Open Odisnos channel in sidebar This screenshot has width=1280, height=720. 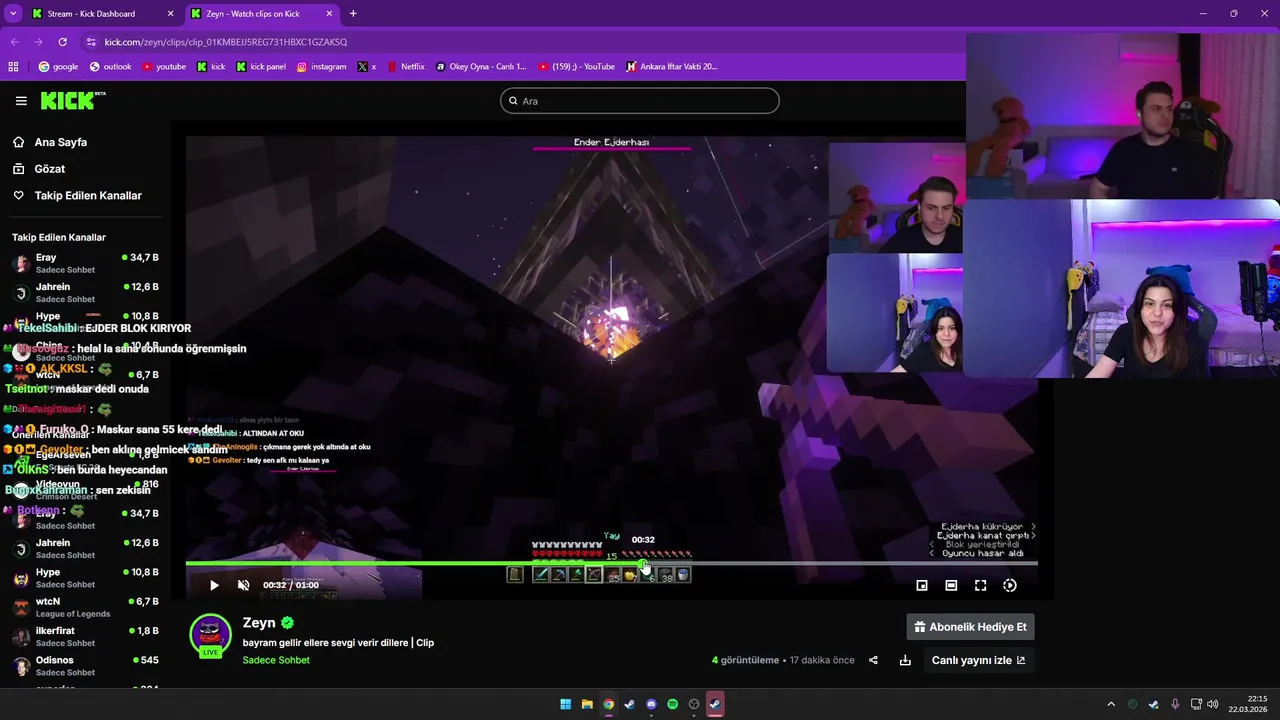(85, 666)
